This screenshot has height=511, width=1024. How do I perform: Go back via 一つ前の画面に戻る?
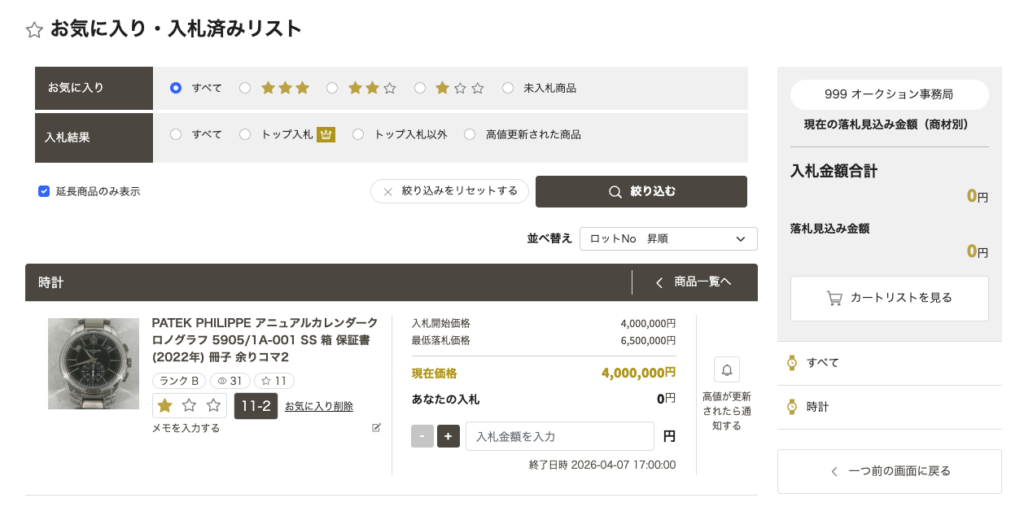coord(889,471)
